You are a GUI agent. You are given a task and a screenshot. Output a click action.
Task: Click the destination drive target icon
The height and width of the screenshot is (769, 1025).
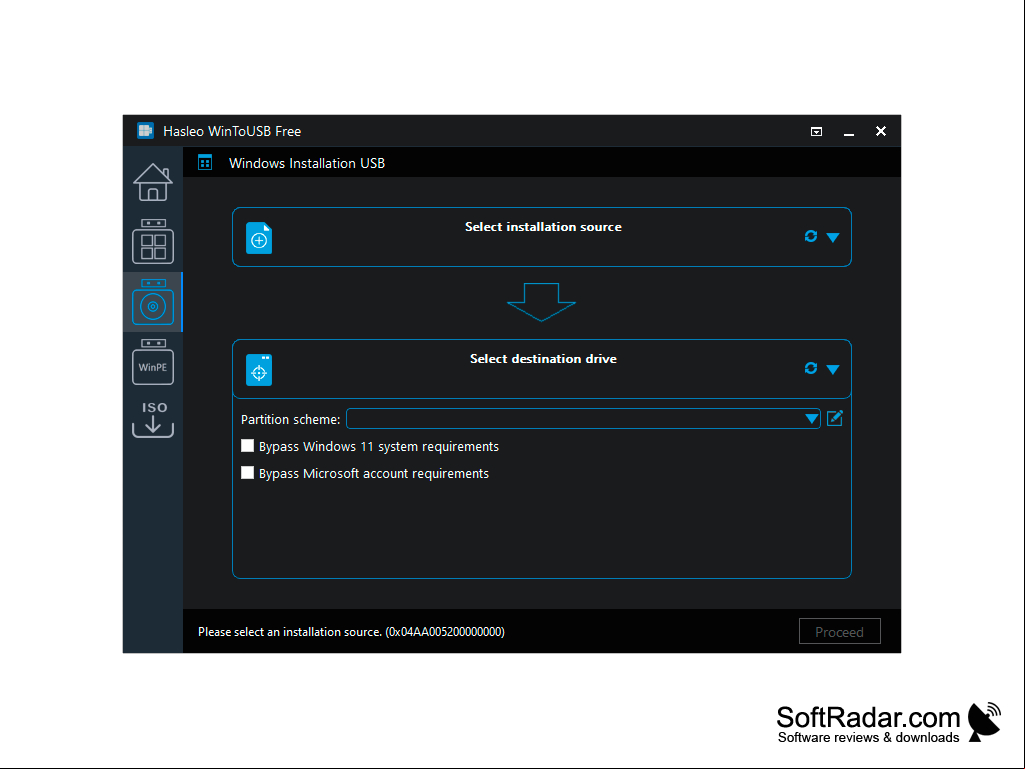point(259,370)
